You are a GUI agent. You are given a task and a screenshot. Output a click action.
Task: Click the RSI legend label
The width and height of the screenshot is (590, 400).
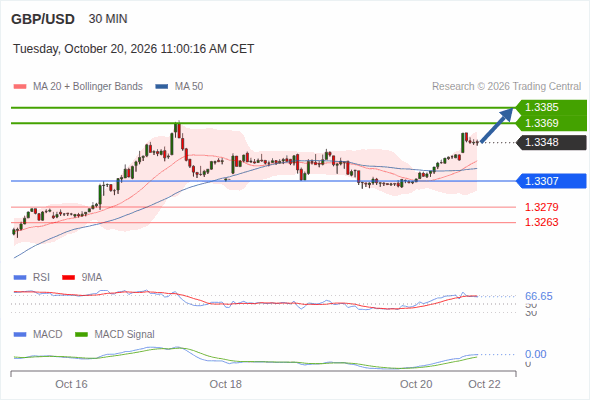point(41,277)
